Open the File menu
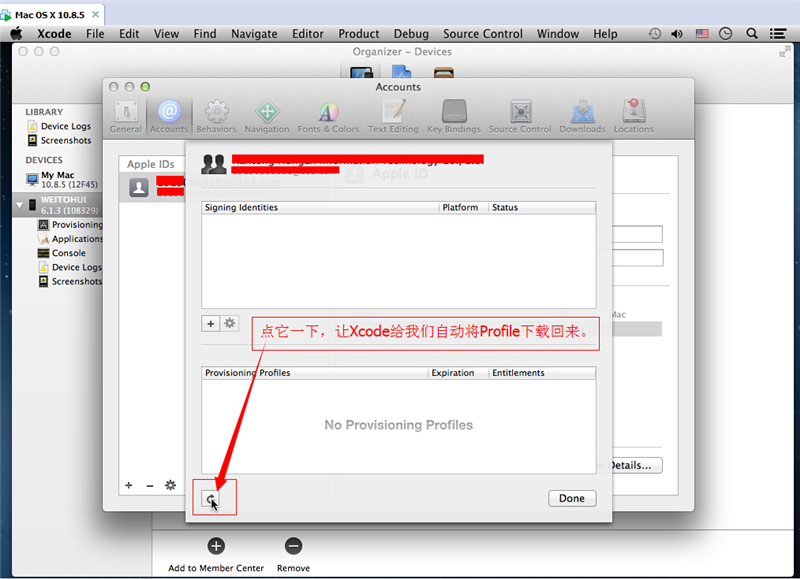Screen dimensions: 800x579 click(95, 34)
